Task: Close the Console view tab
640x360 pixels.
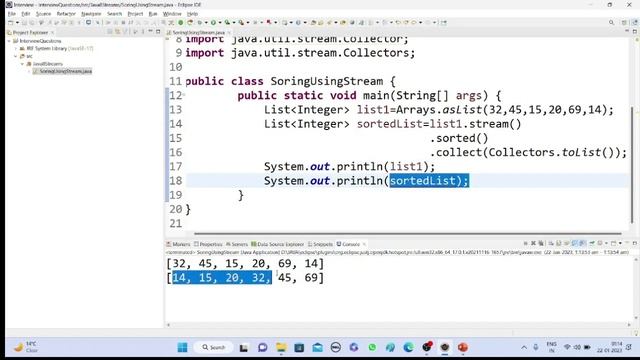Action: pyautogui.click(x=364, y=244)
